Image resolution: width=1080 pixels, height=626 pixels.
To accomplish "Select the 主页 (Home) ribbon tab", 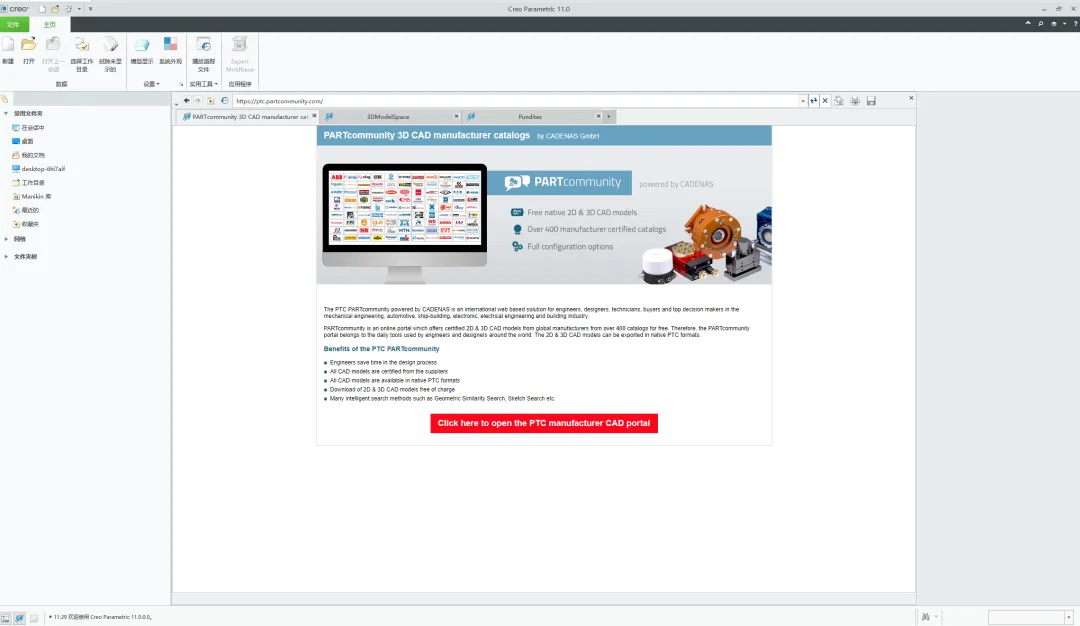I will pos(50,25).
